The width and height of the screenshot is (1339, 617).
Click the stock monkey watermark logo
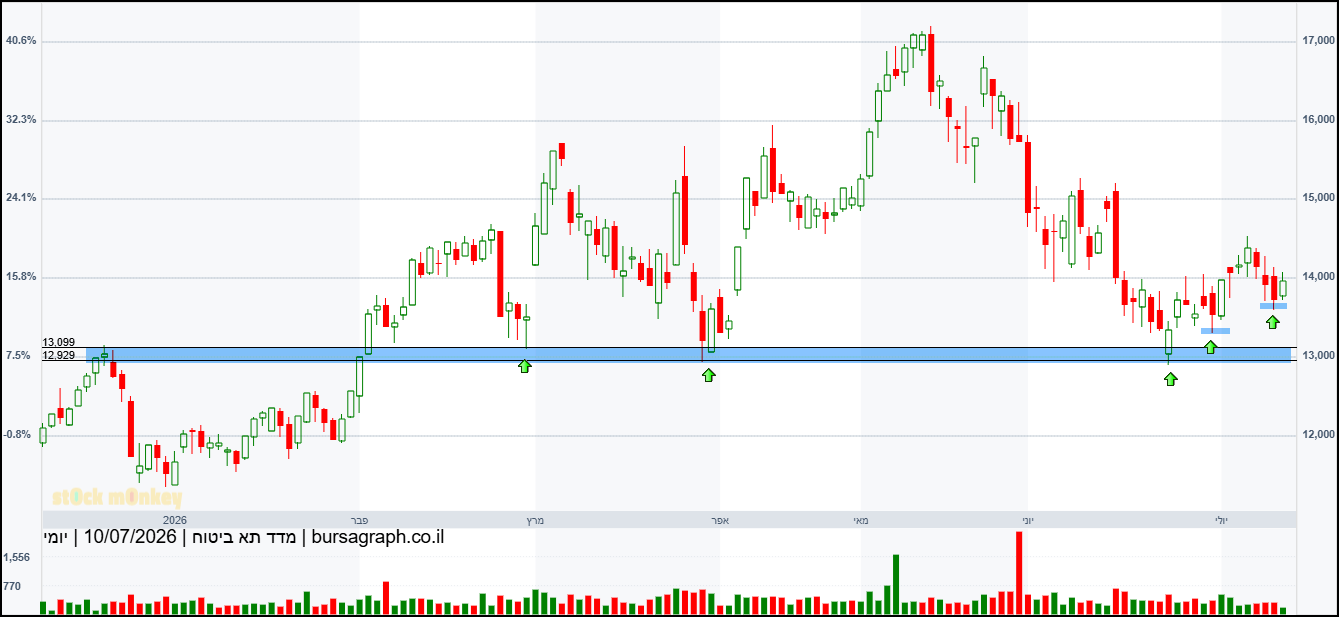(117, 497)
